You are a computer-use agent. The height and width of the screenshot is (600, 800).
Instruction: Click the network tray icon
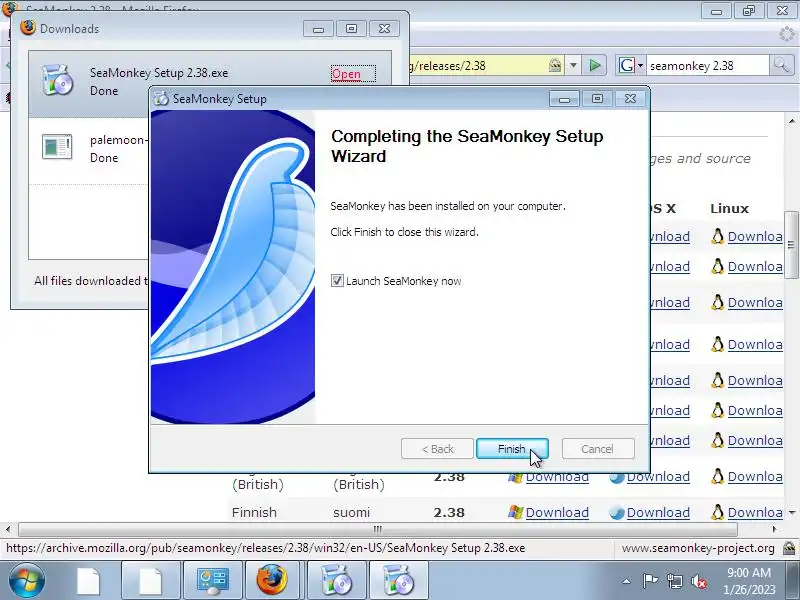(x=674, y=581)
